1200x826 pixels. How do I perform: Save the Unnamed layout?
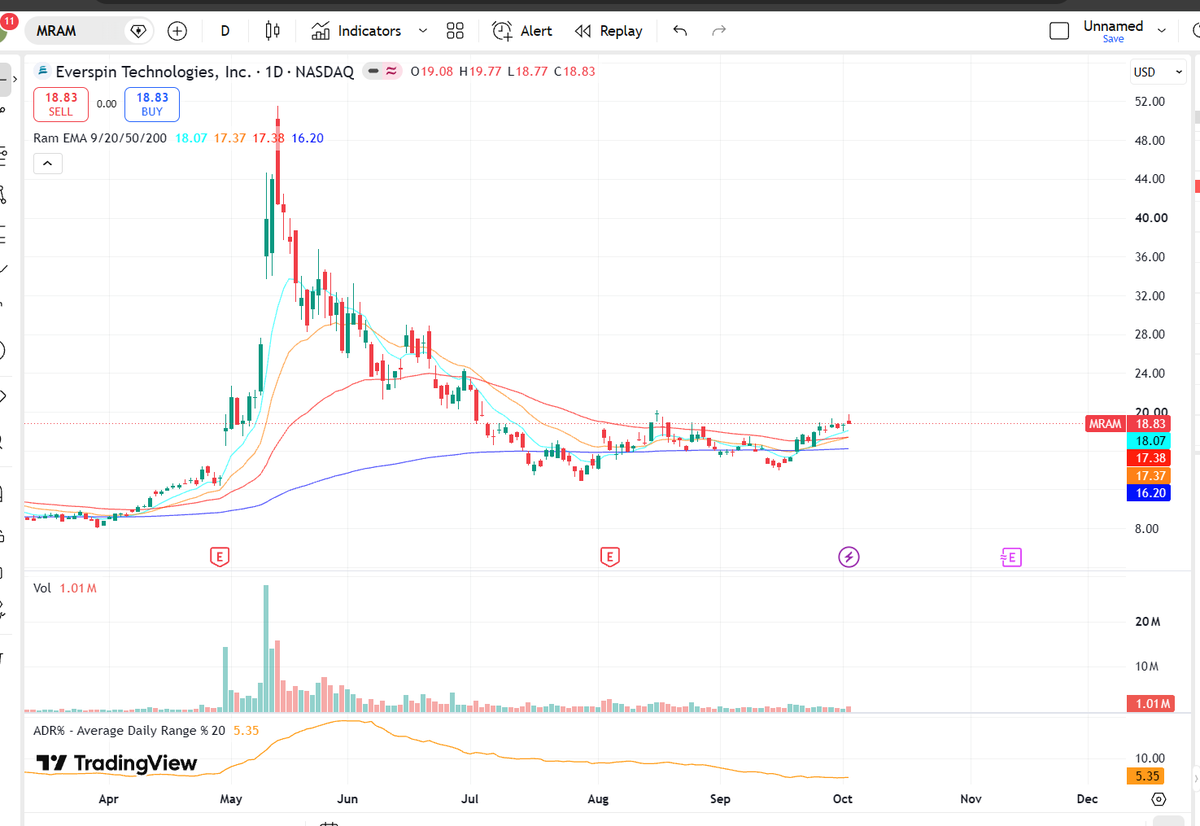[1113, 39]
